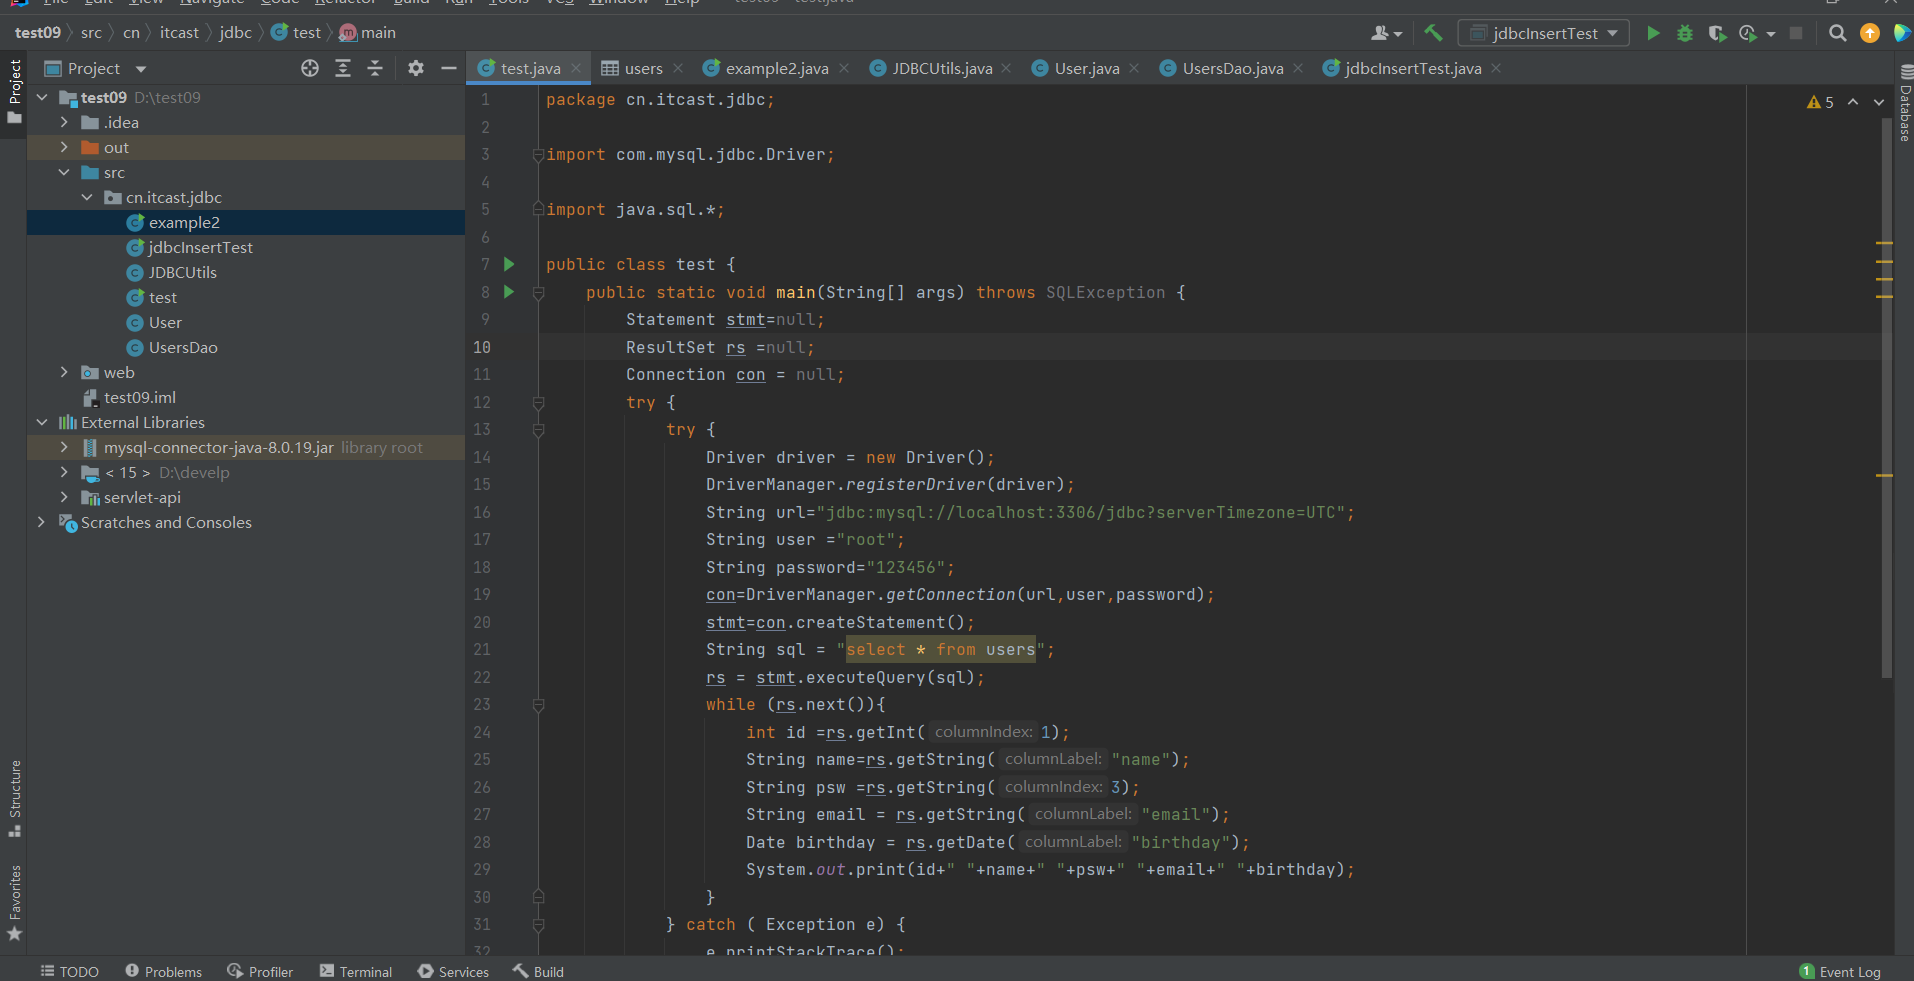Open the TODO tool window
The width and height of the screenshot is (1914, 981).
tap(69, 971)
